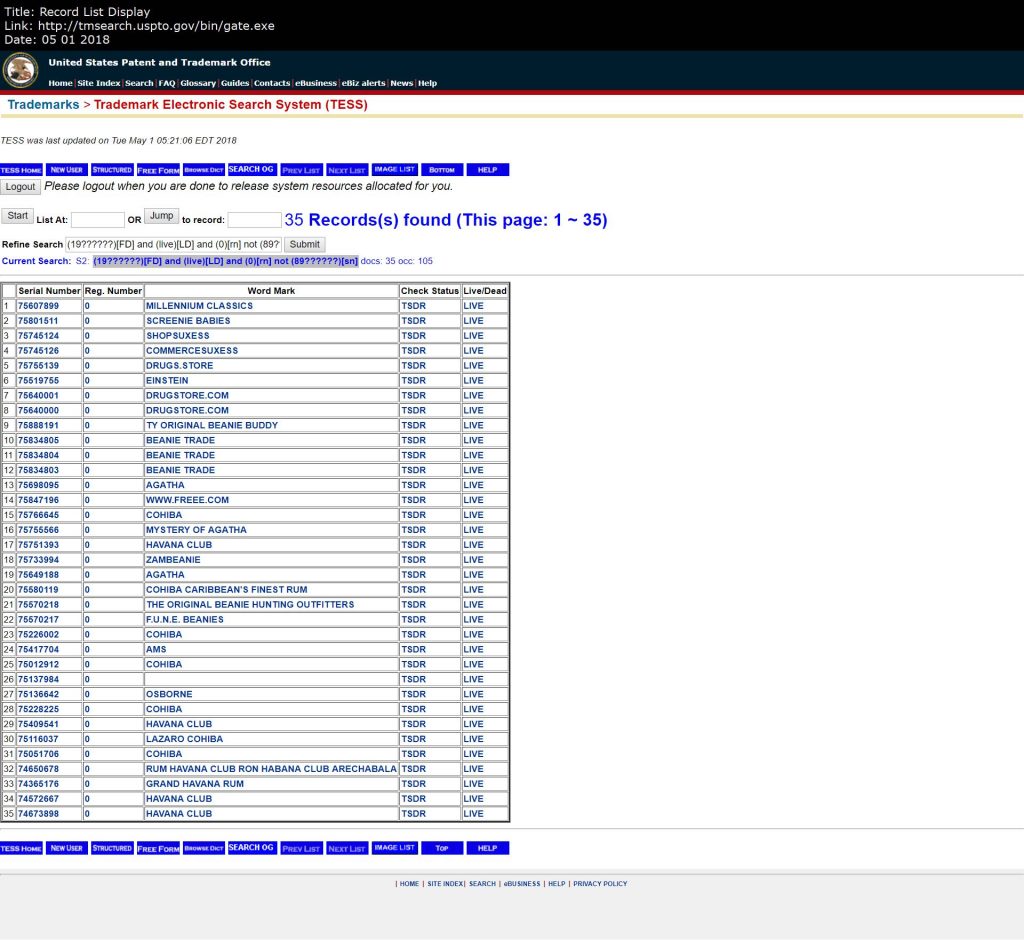1024x940 pixels.
Task: Open FAQ in header navigation
Action: pyautogui.click(x=167, y=83)
